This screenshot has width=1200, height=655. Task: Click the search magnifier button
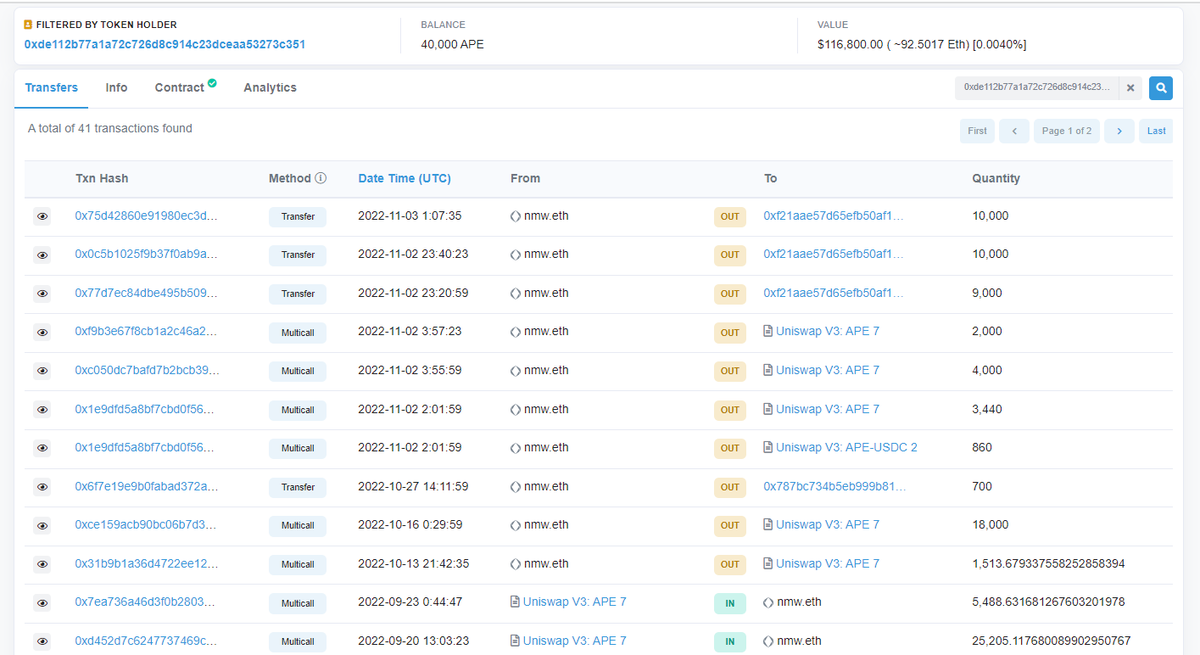1160,88
